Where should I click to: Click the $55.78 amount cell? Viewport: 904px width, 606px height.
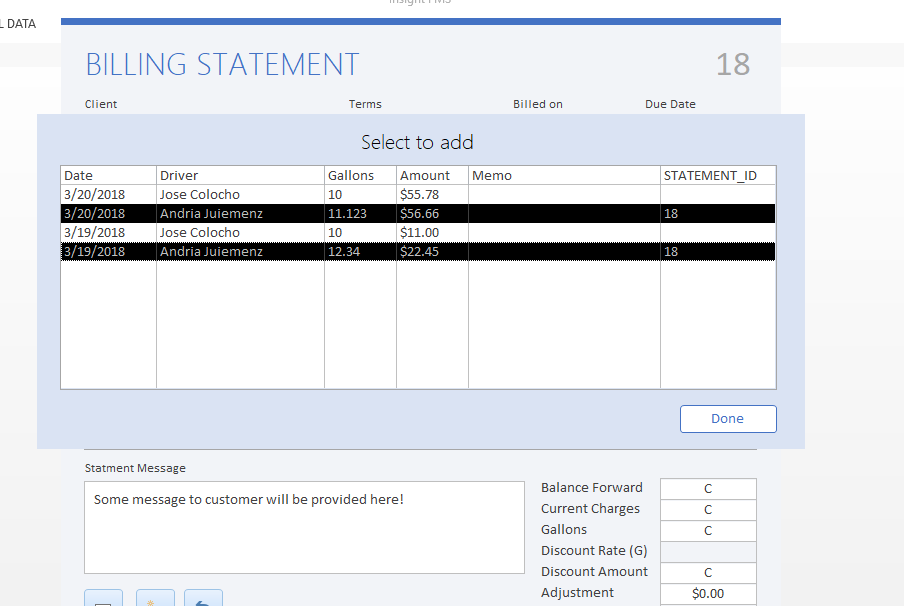[x=432, y=194]
